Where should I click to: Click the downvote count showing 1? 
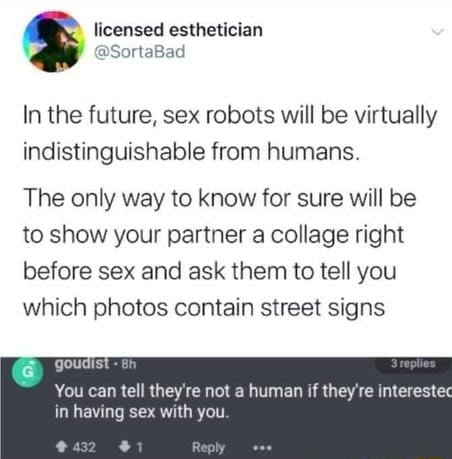click(140, 447)
